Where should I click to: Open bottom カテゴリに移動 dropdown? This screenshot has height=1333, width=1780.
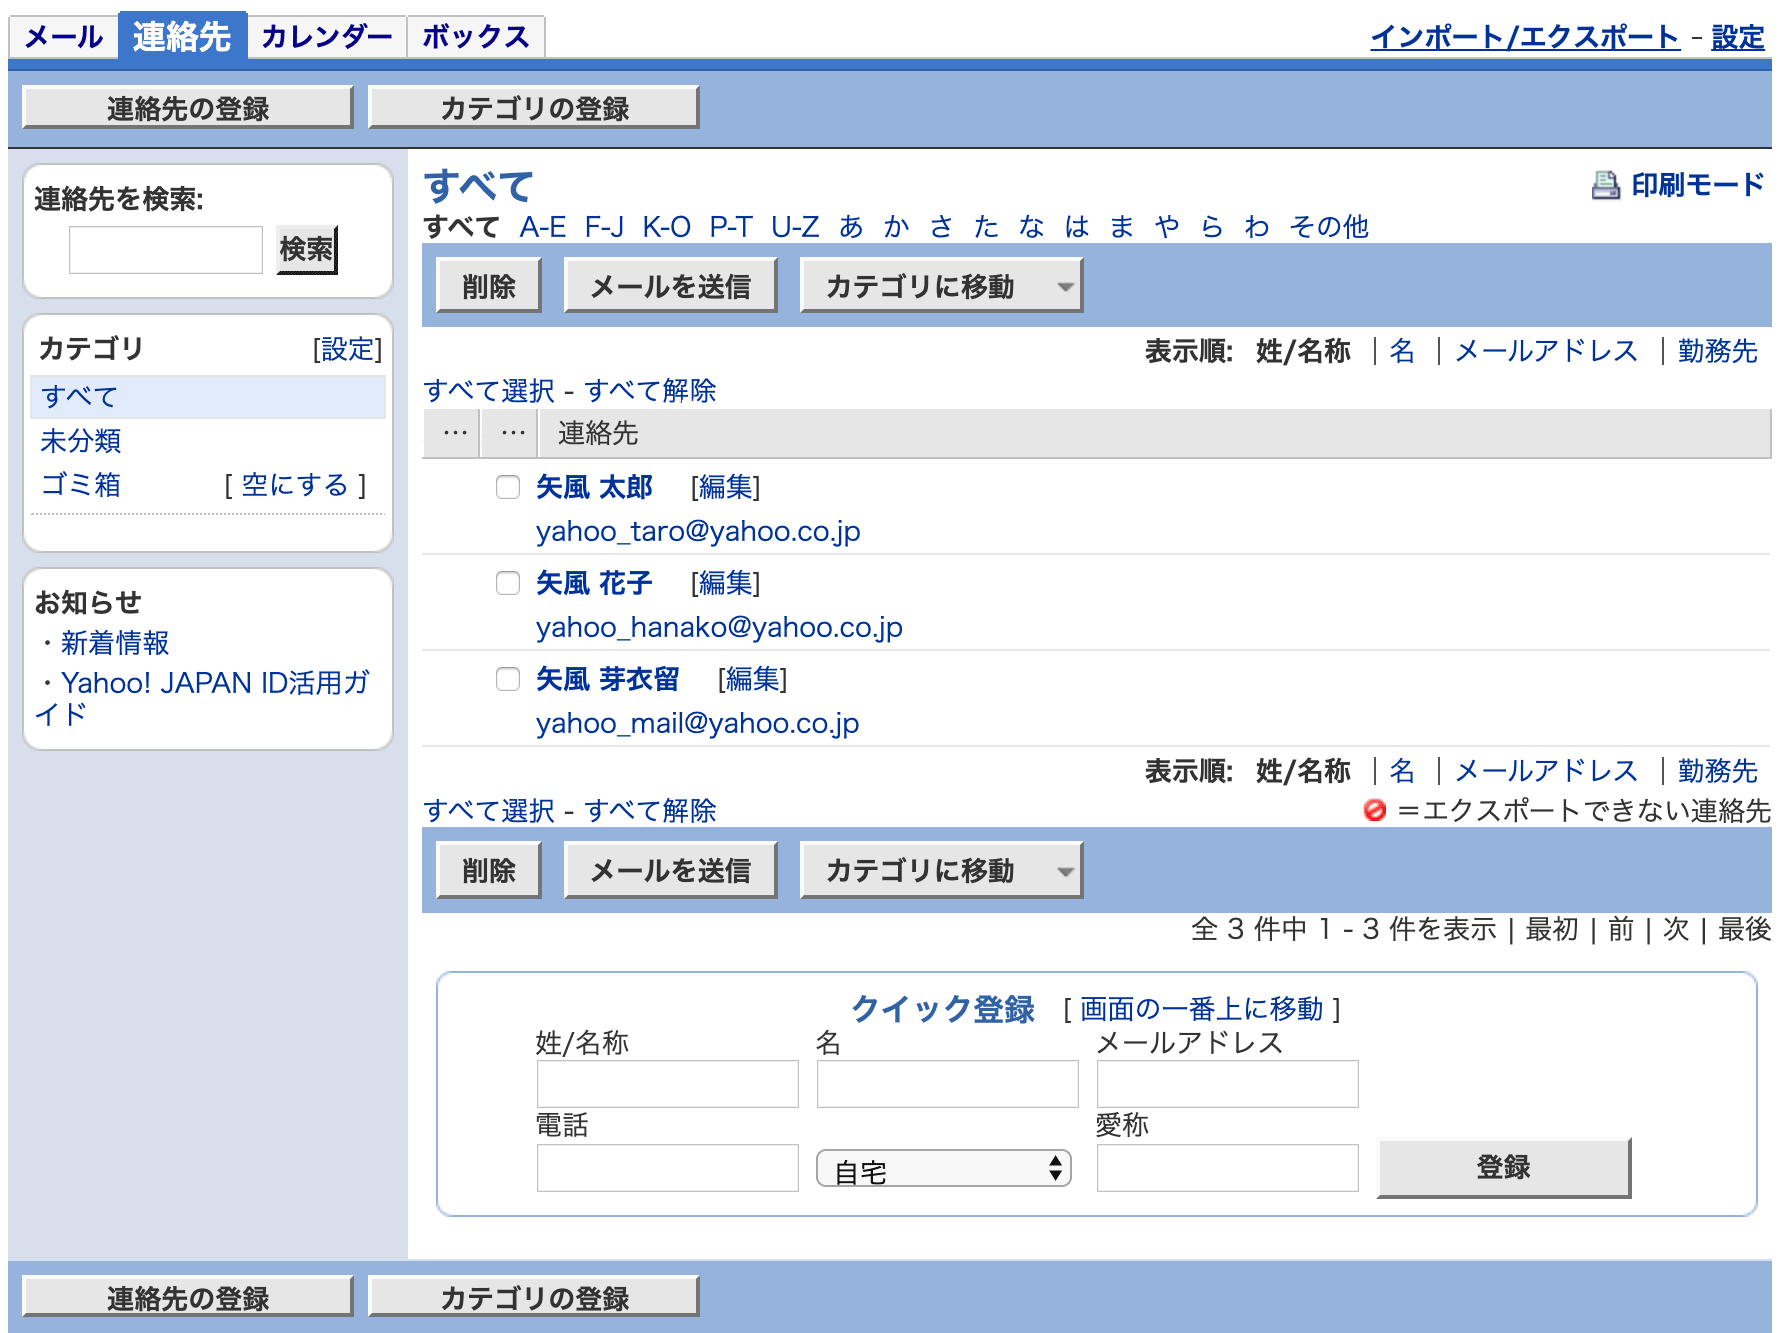click(x=941, y=870)
